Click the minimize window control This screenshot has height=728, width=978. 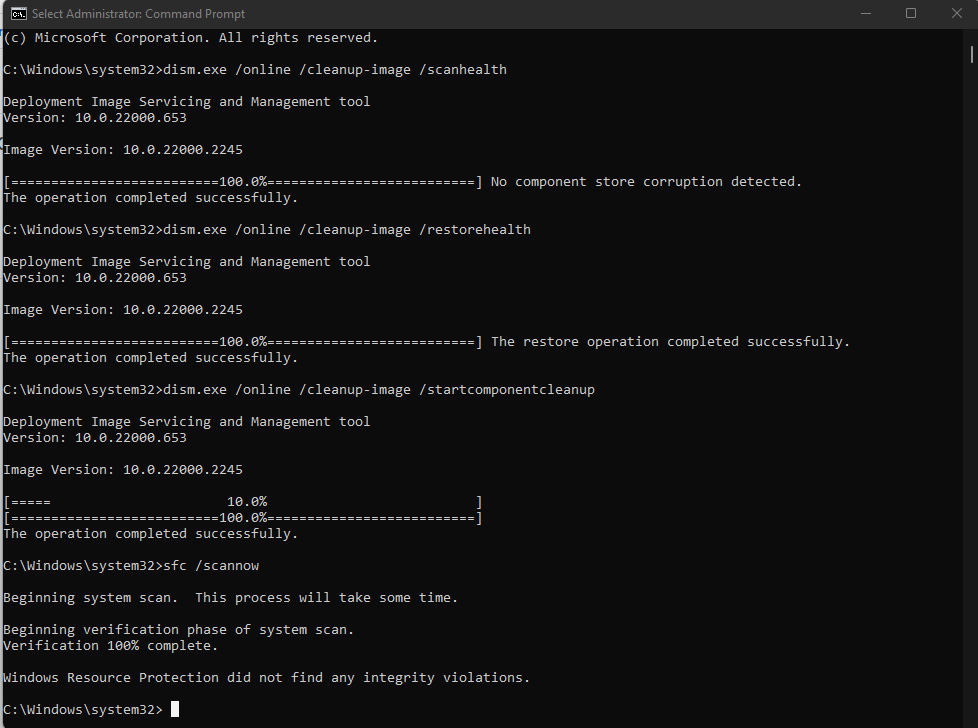pyautogui.click(x=864, y=13)
